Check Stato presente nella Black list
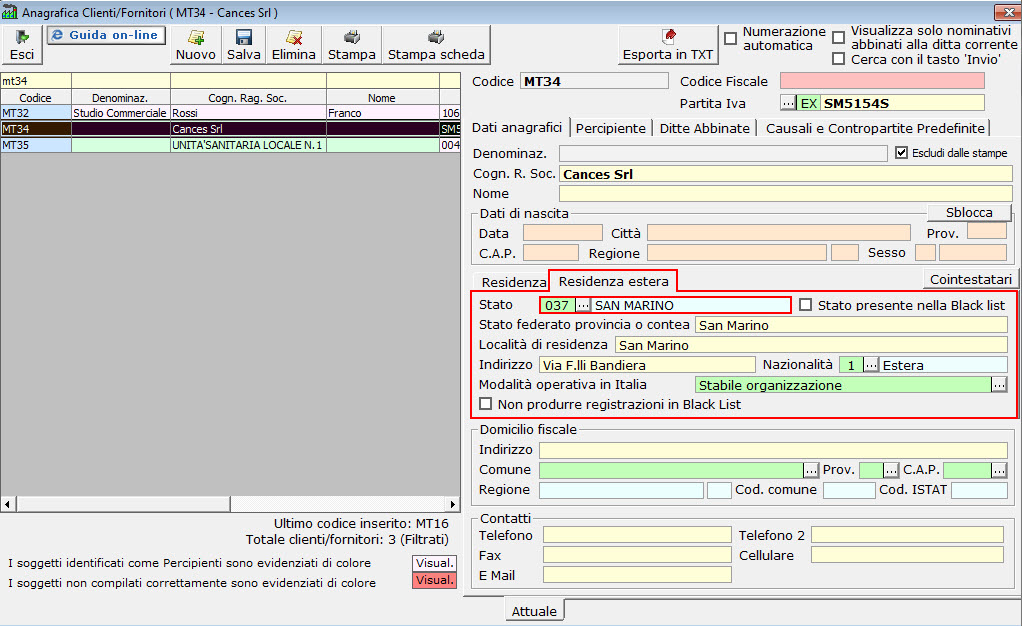Viewport: 1022px width, 626px height. tap(805, 305)
